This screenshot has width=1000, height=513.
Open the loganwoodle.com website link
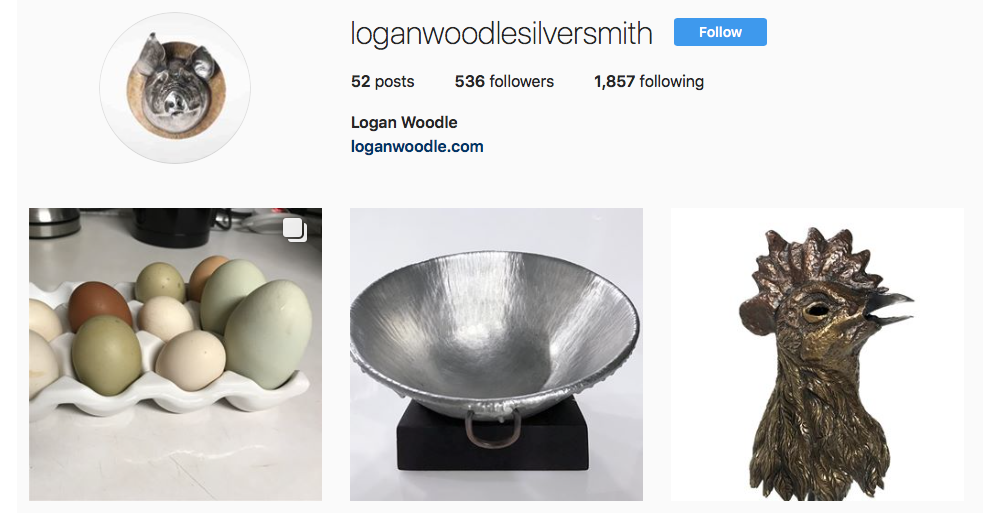(417, 147)
